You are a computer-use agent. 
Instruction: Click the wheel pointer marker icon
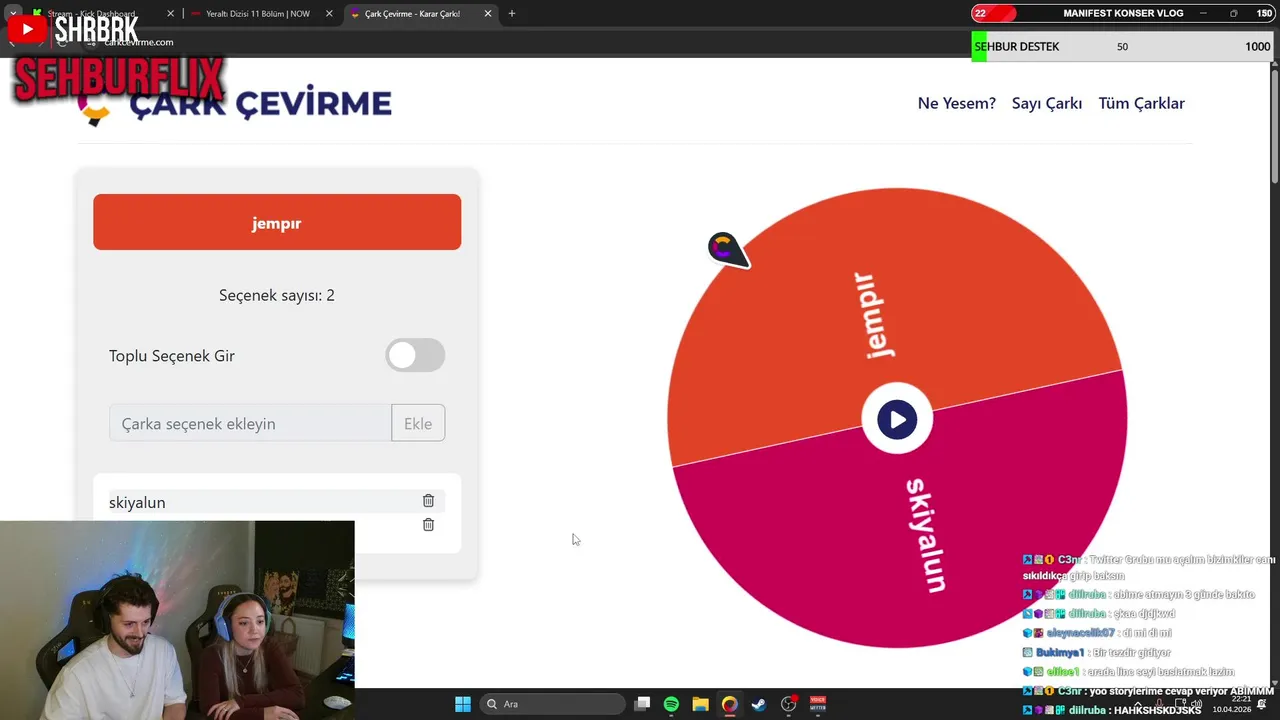[727, 249]
